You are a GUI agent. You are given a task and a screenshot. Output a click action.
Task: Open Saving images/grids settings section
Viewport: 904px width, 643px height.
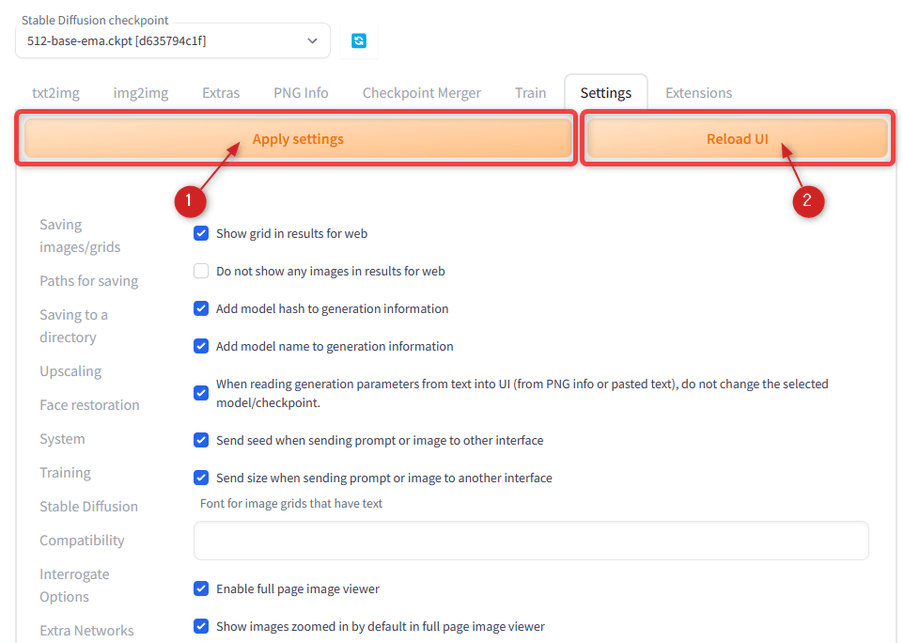coord(80,236)
